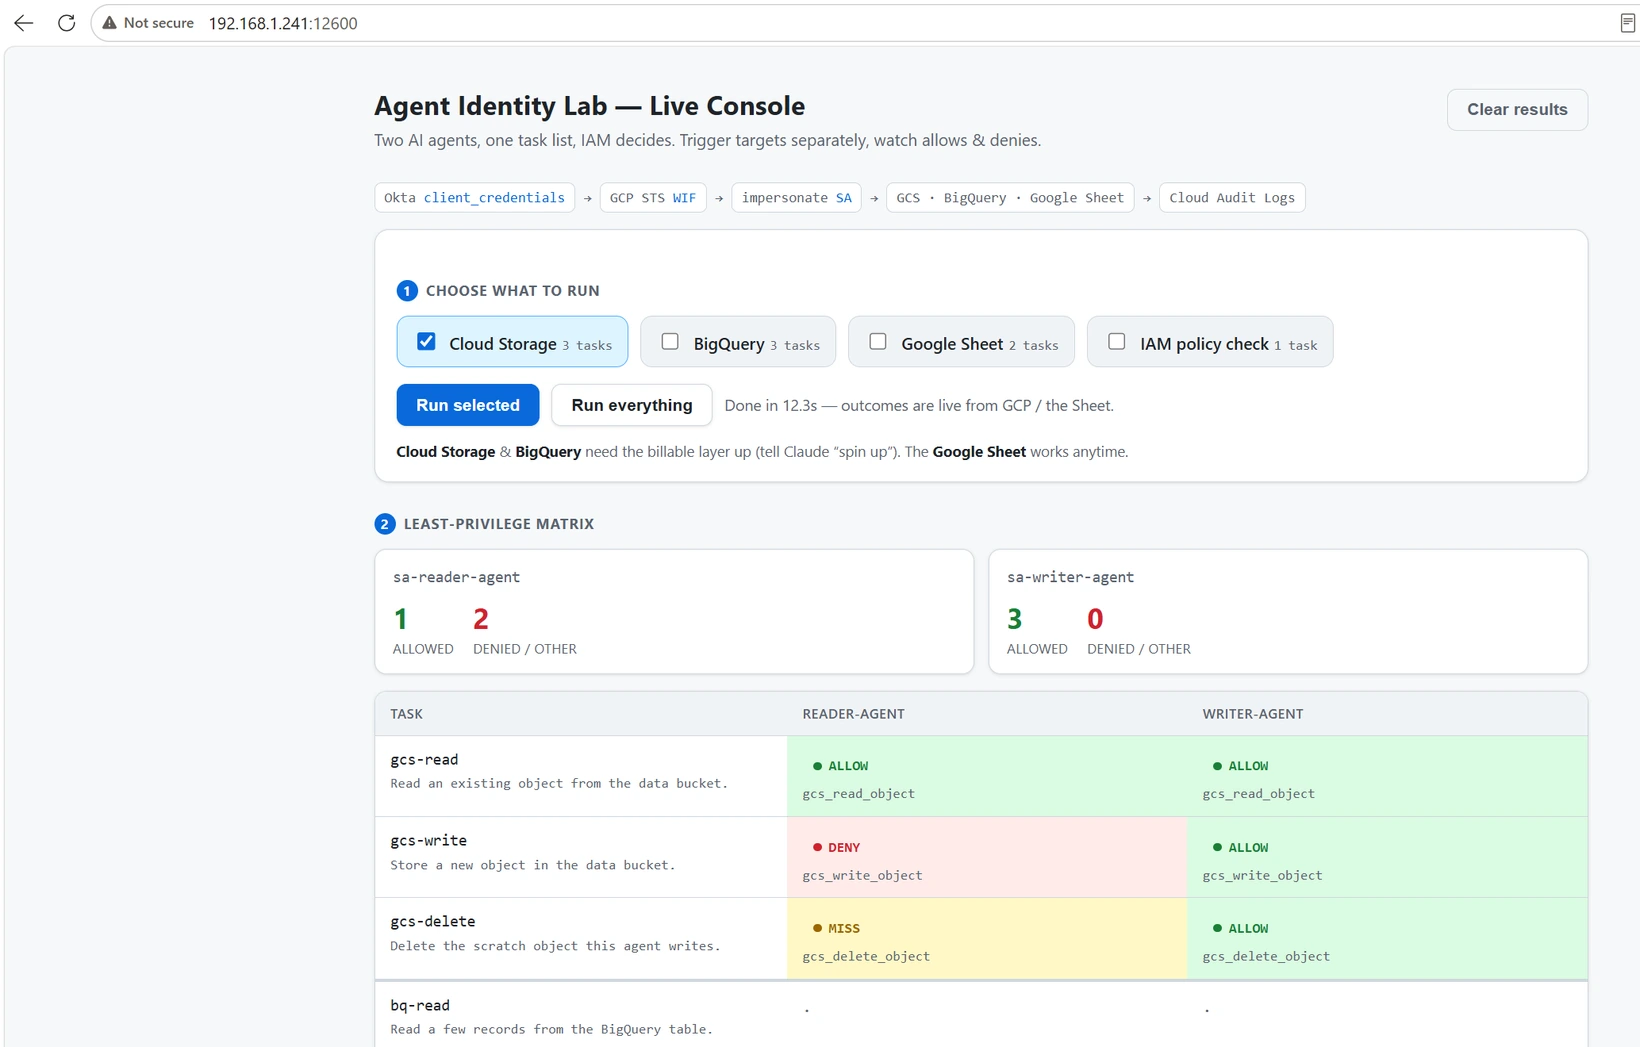Select the bq-read task row name
The width and height of the screenshot is (1640, 1047).
click(420, 1006)
